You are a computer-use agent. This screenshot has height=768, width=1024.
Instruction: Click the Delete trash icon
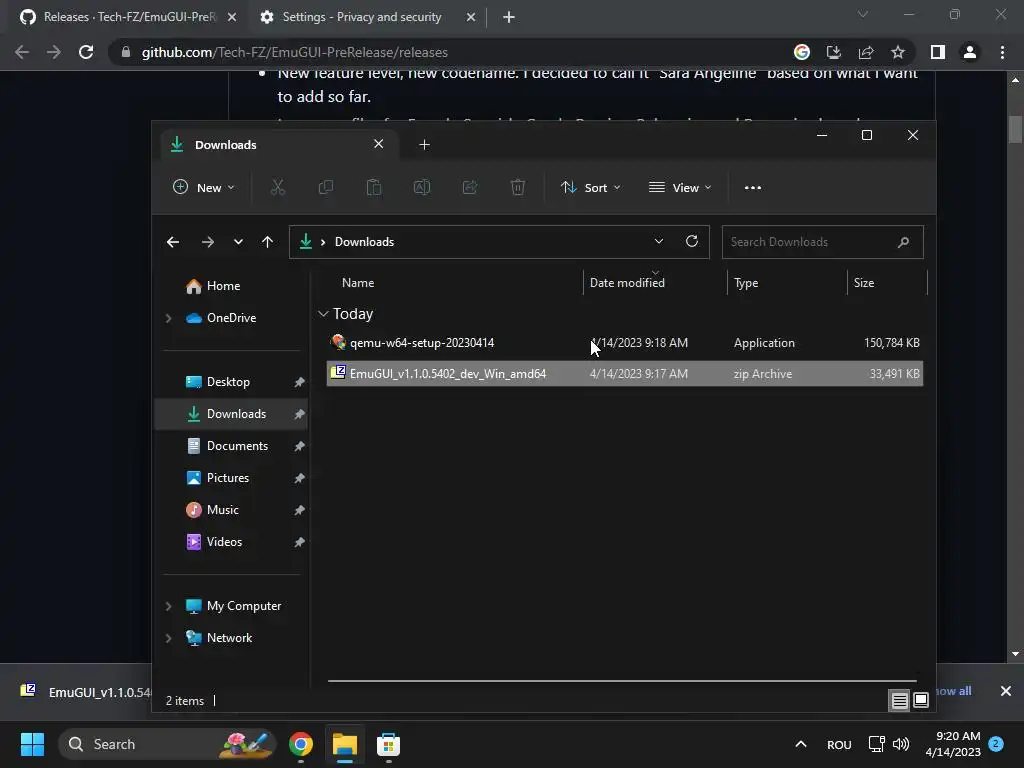pos(517,187)
